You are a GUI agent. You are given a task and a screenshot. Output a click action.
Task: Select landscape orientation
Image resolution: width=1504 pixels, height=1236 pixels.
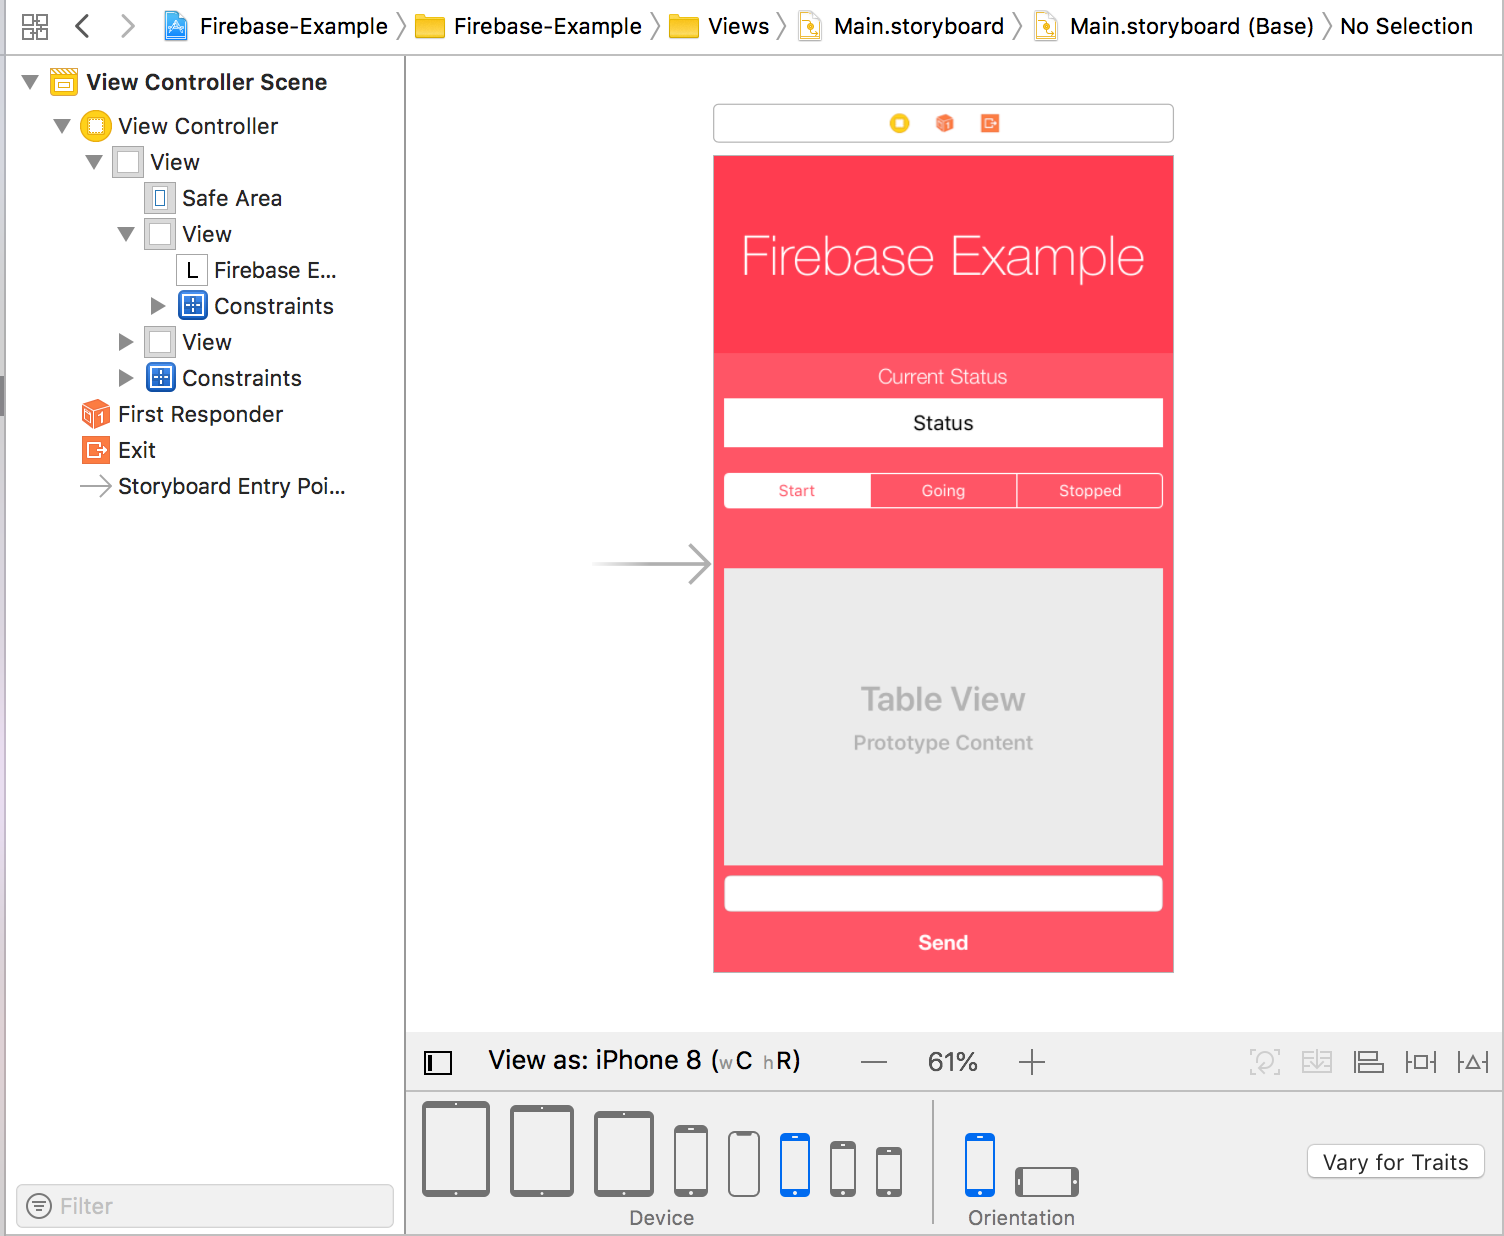(1047, 1182)
